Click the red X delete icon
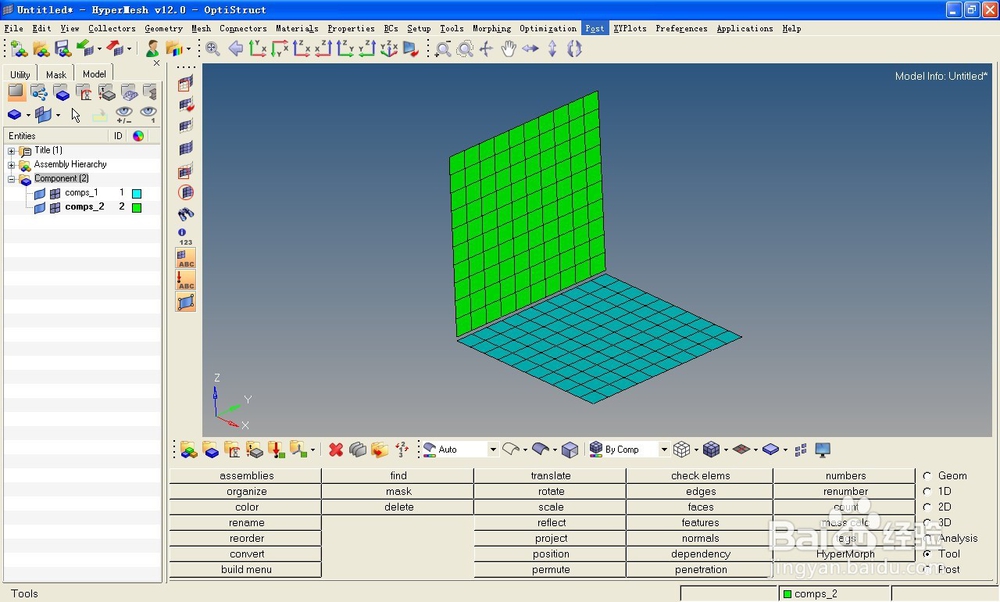This screenshot has width=1000, height=602. click(336, 450)
